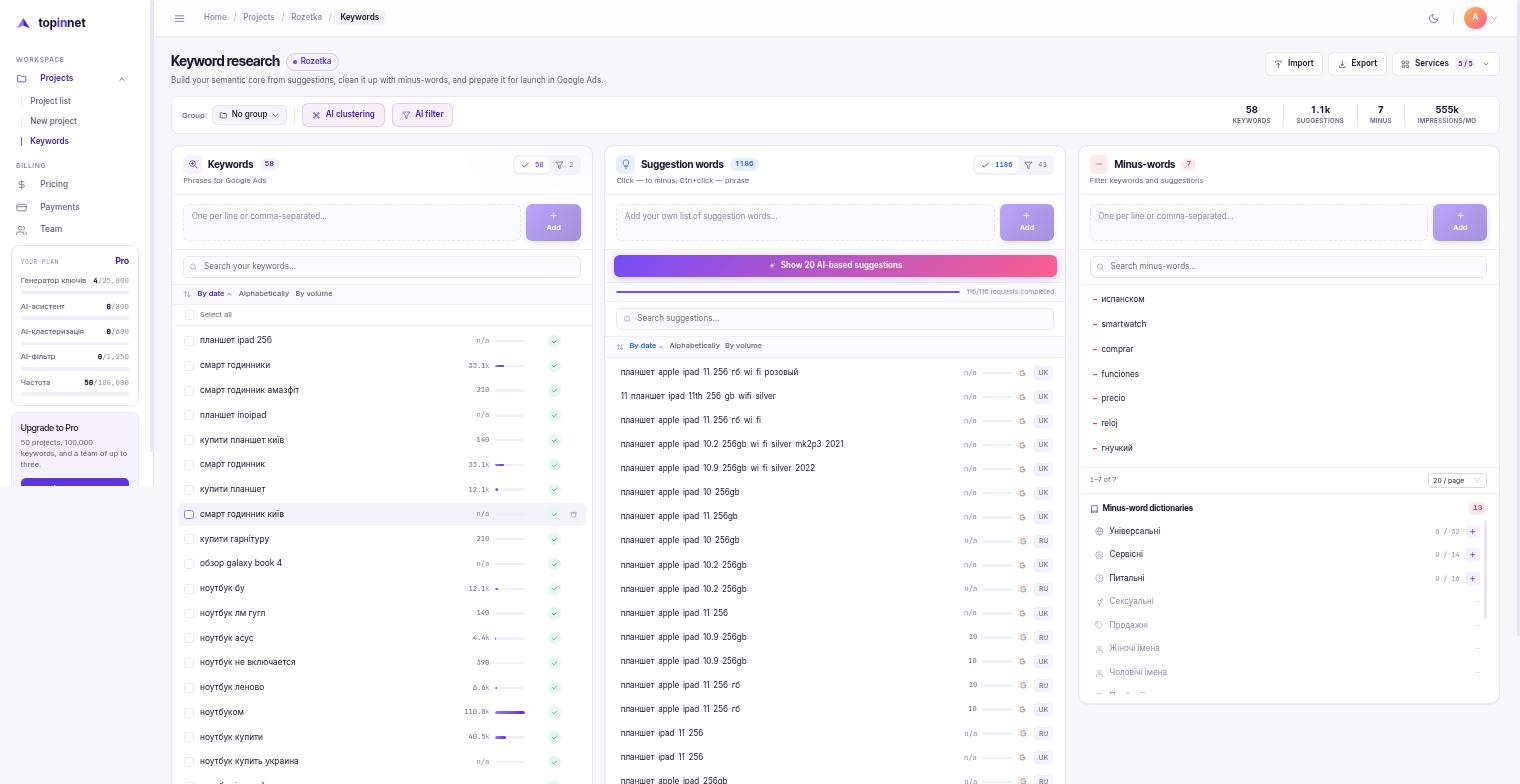Image resolution: width=1520 pixels, height=784 pixels.
Task: Open the avatar dropdown chevron
Action: [x=1494, y=18]
